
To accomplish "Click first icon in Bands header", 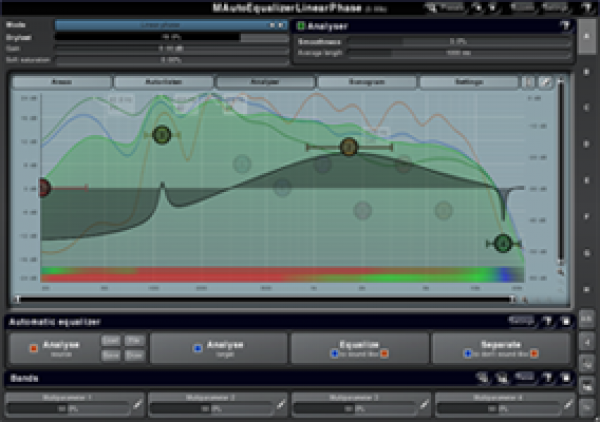I will point(483,378).
